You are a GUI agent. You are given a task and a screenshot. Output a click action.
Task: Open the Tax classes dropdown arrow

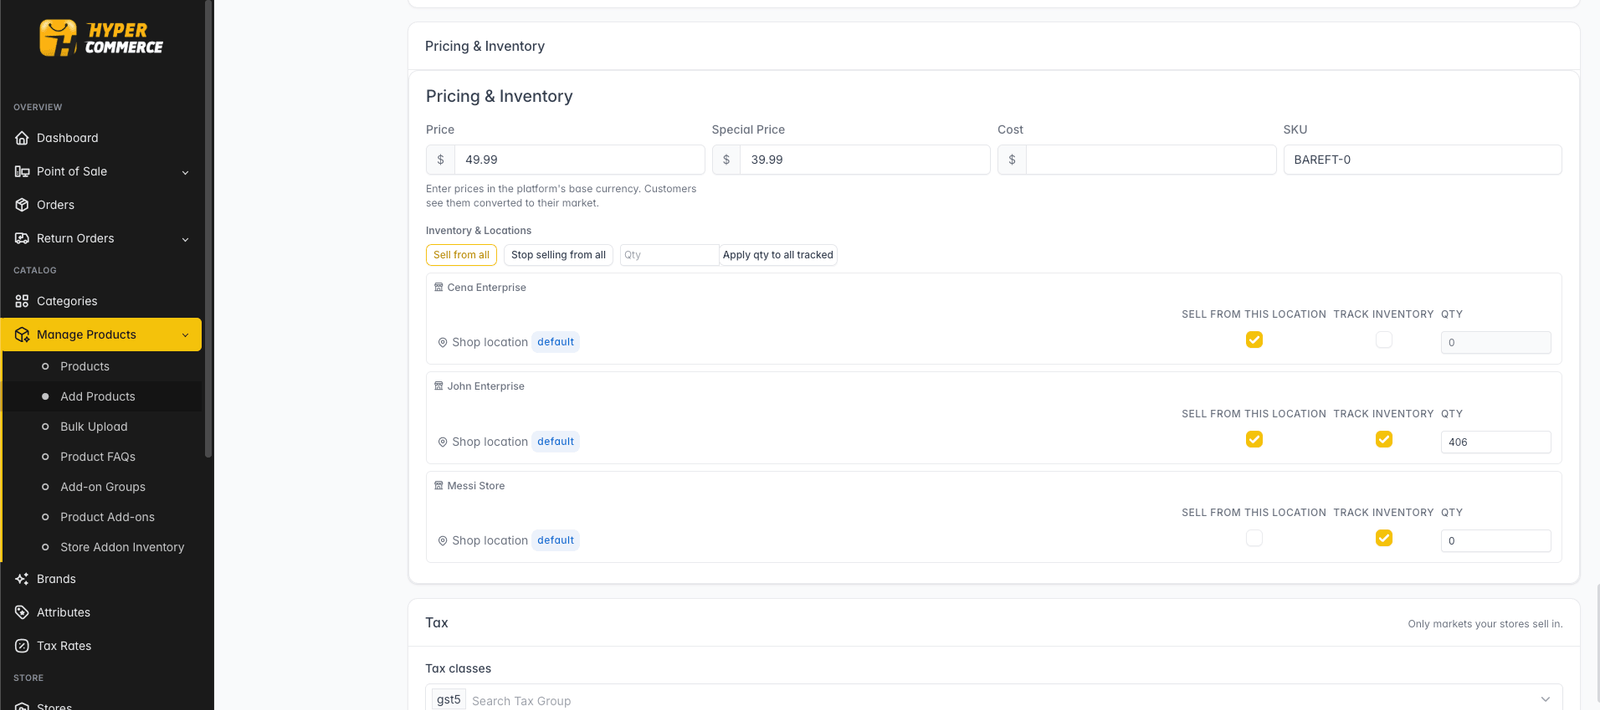[x=1545, y=699]
